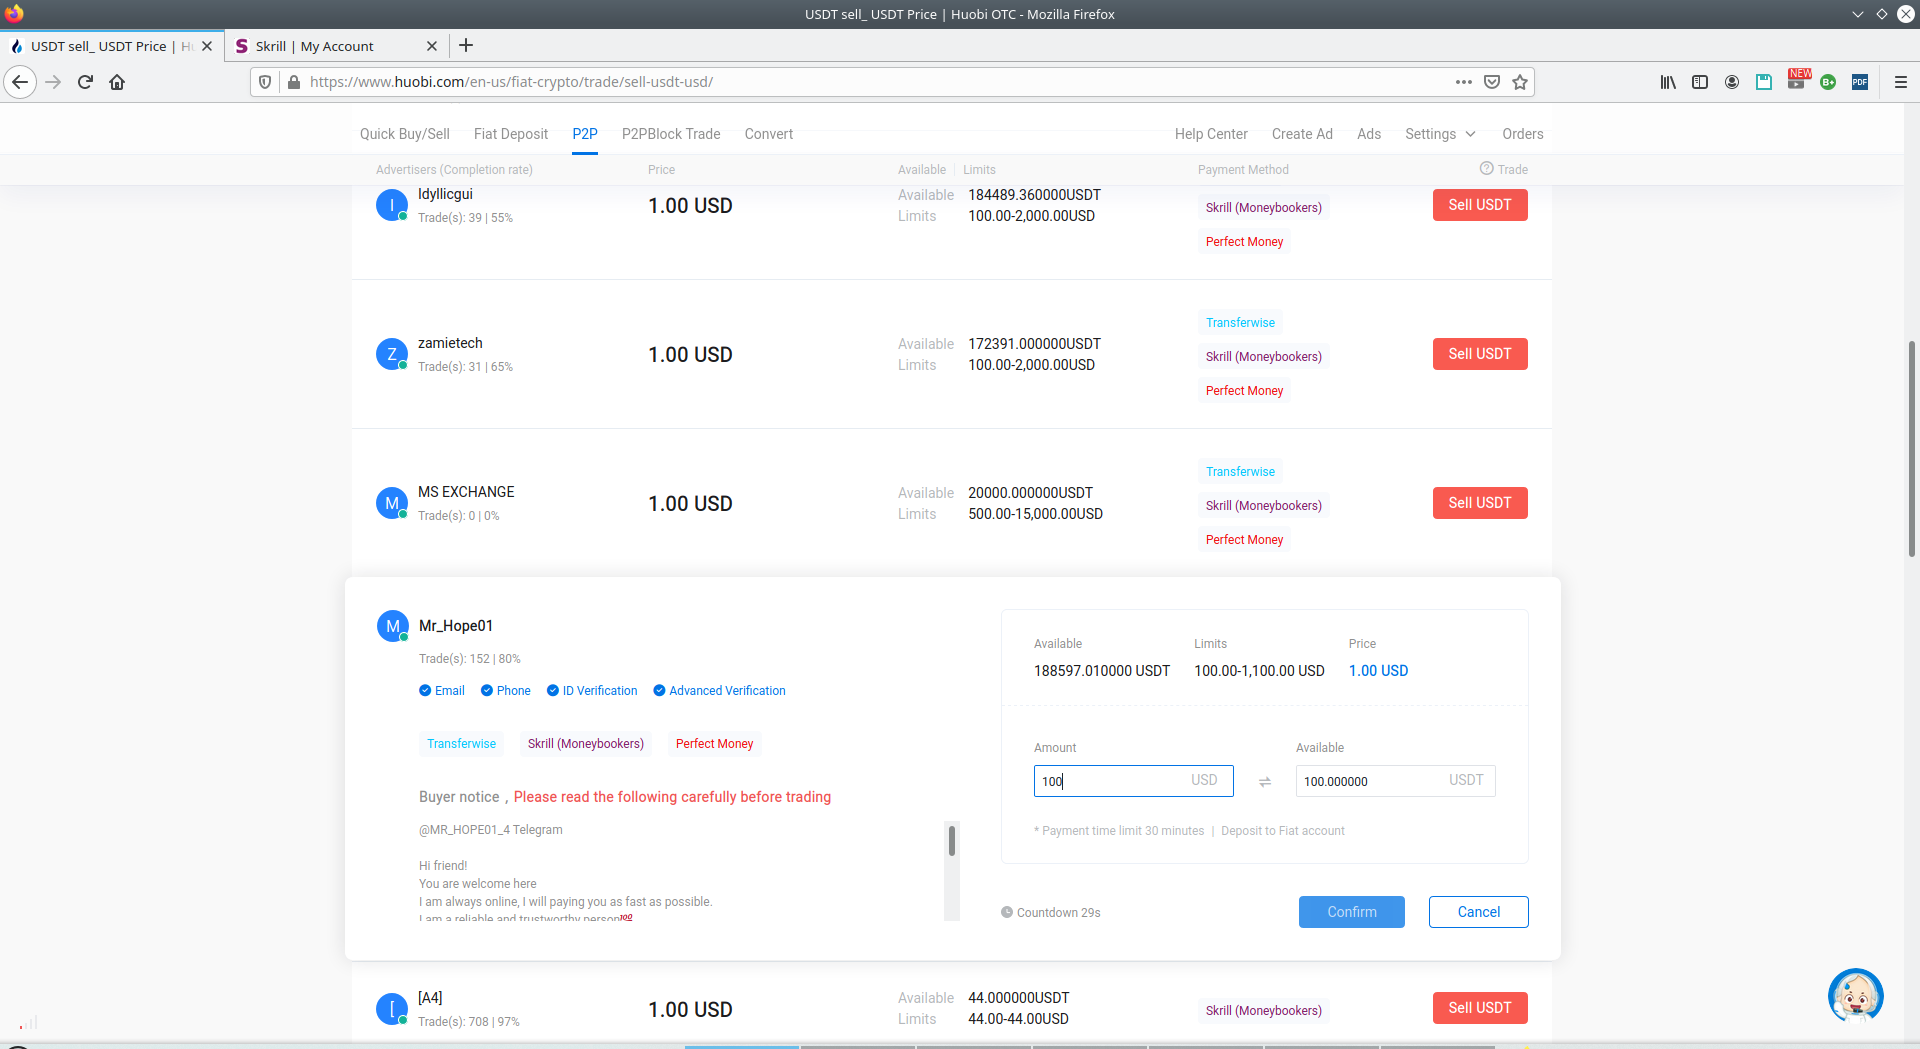The width and height of the screenshot is (1920, 1049).
Task: Expand the Settings dropdown
Action: point(1440,134)
